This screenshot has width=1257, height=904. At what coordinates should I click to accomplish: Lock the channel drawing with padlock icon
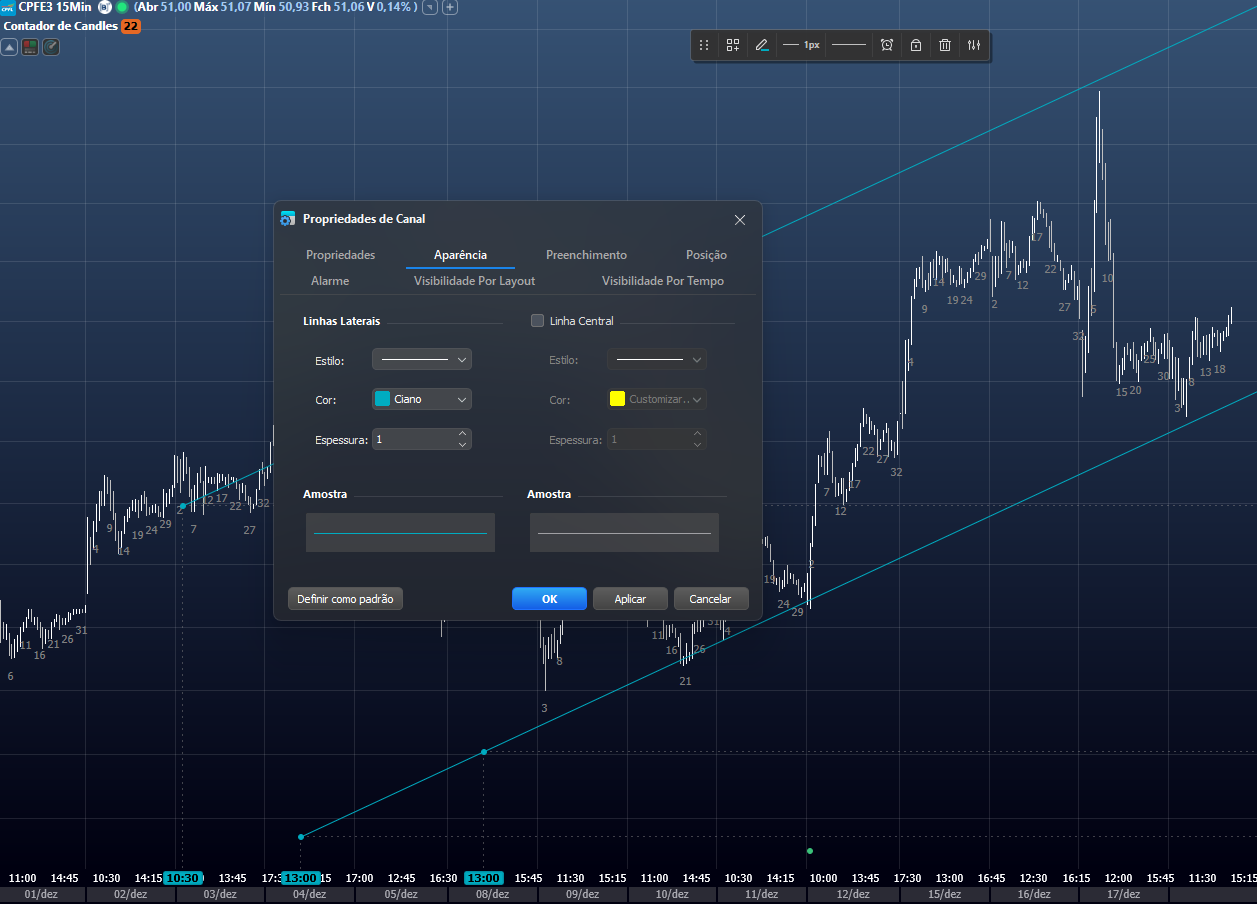(x=915, y=45)
